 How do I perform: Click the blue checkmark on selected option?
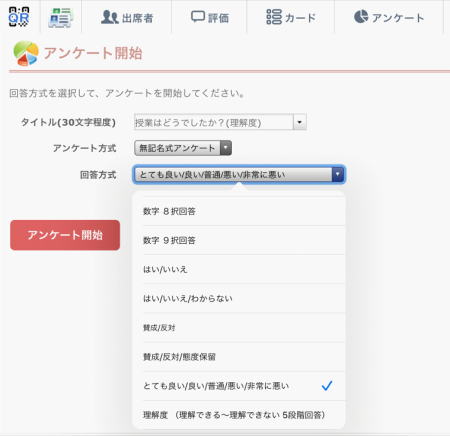[x=327, y=386]
